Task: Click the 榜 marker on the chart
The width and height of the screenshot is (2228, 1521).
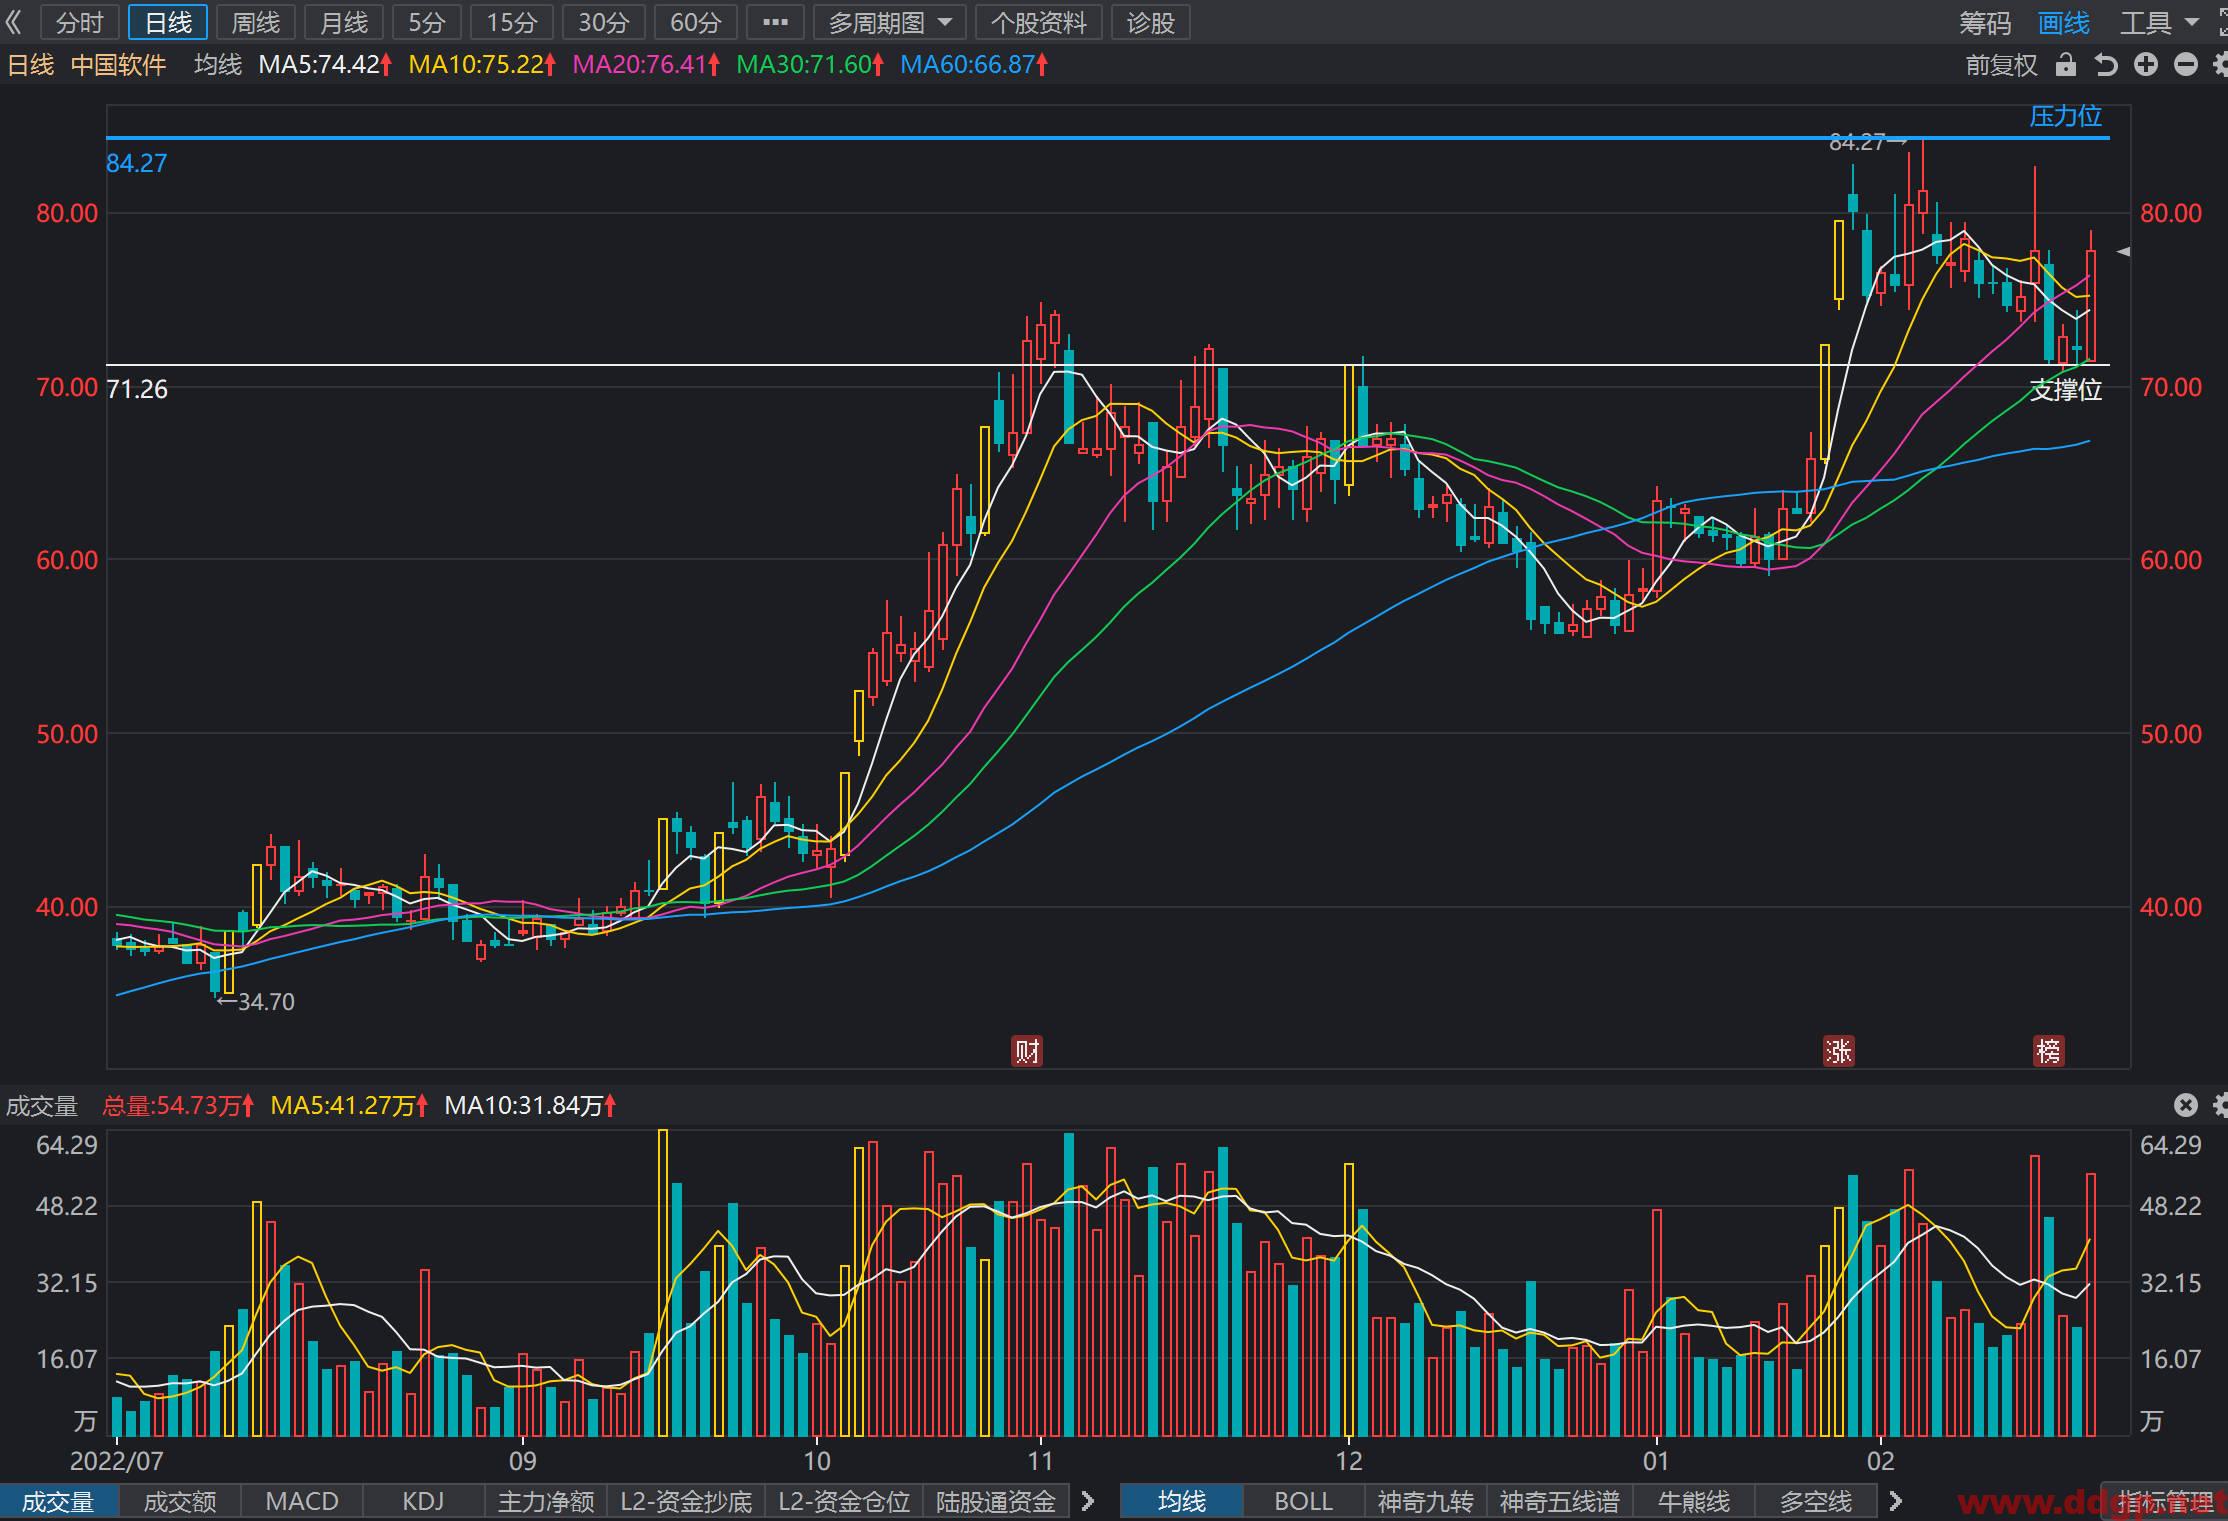Action: [x=2049, y=1051]
